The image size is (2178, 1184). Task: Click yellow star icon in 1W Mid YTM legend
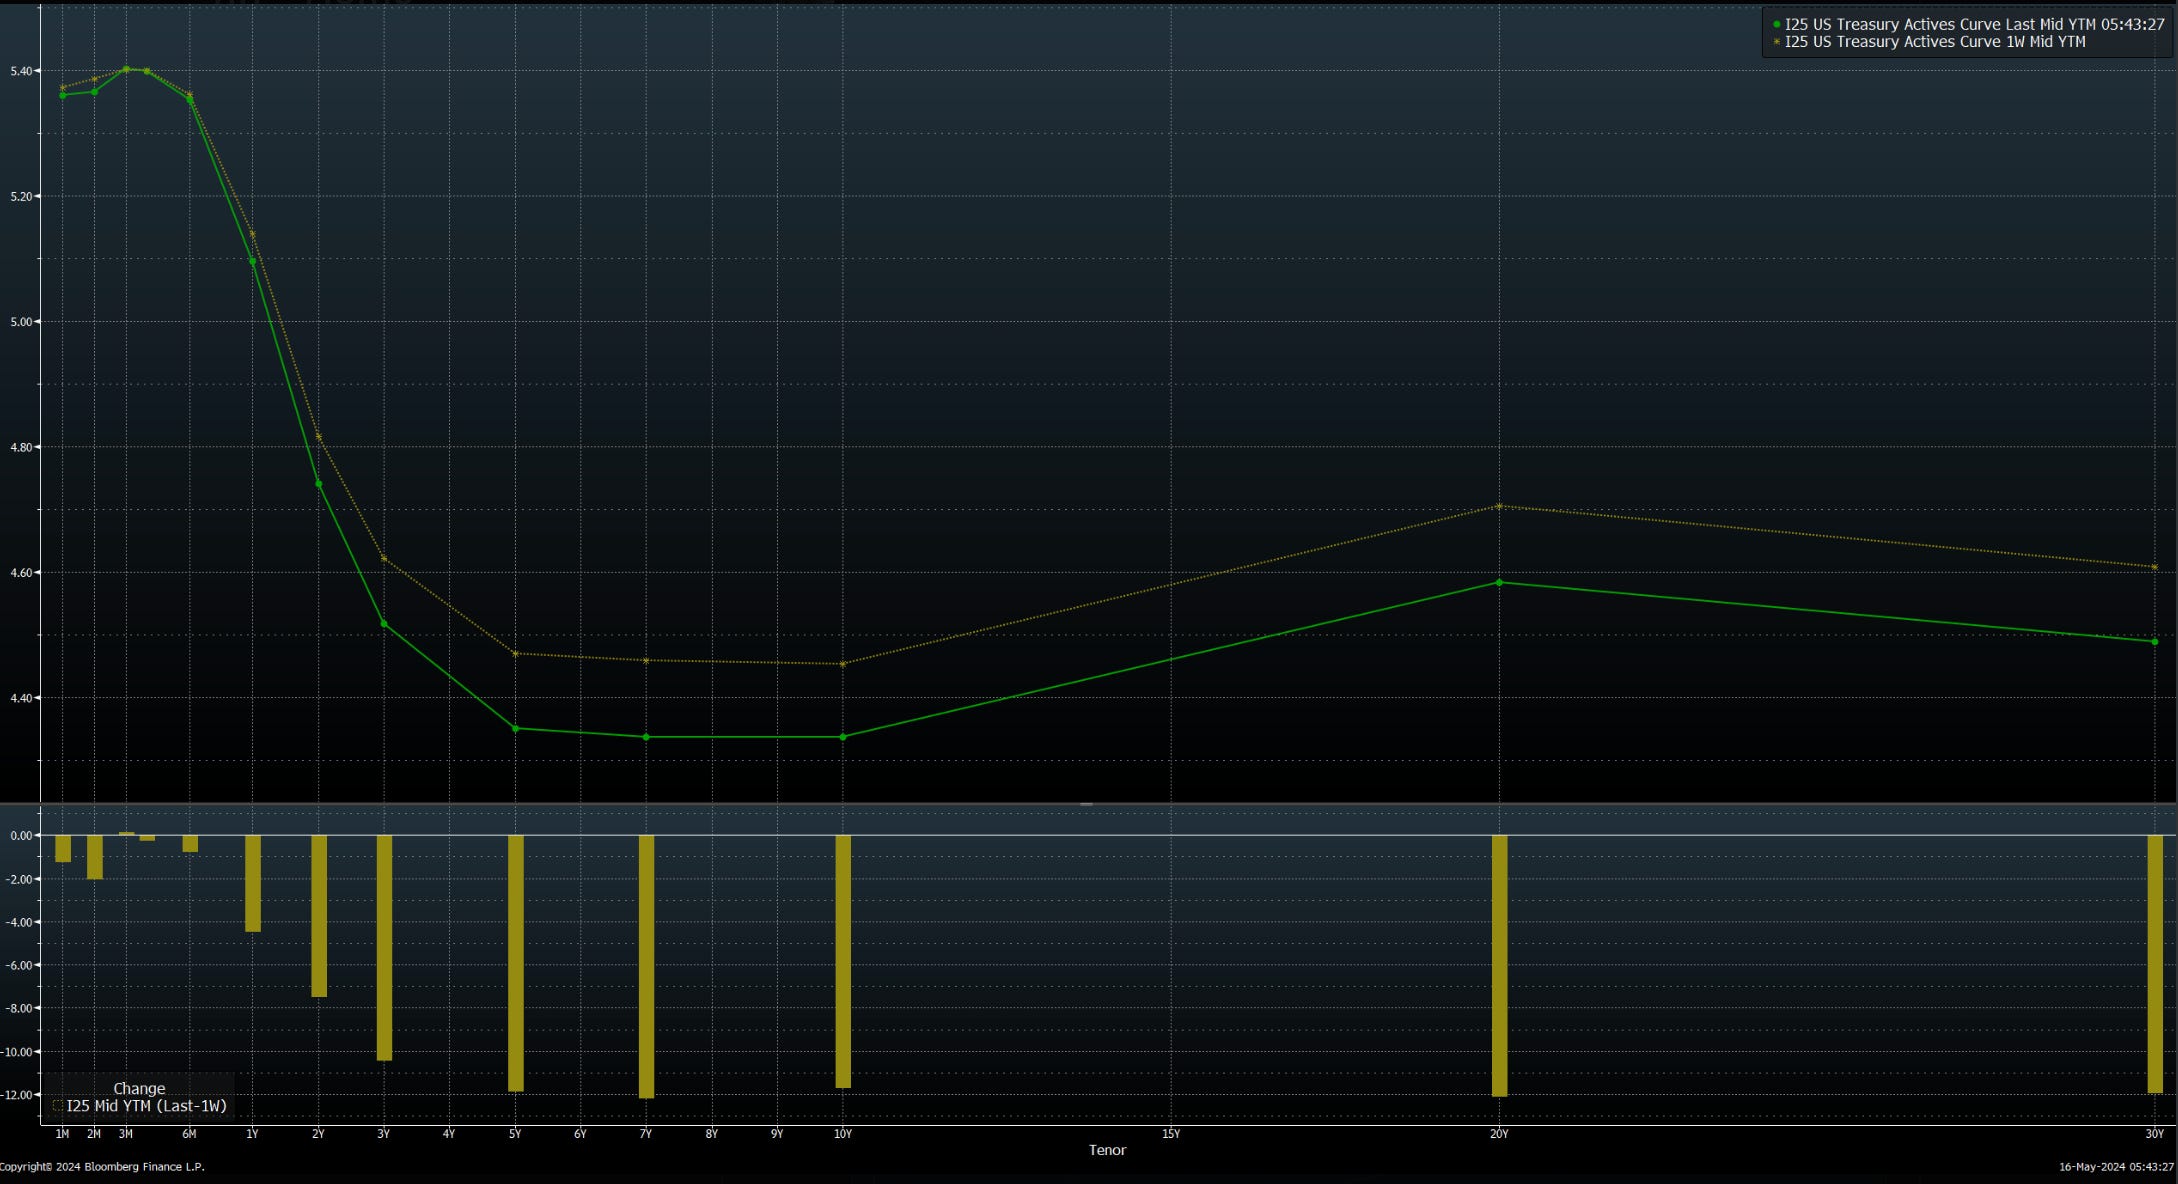(1776, 42)
